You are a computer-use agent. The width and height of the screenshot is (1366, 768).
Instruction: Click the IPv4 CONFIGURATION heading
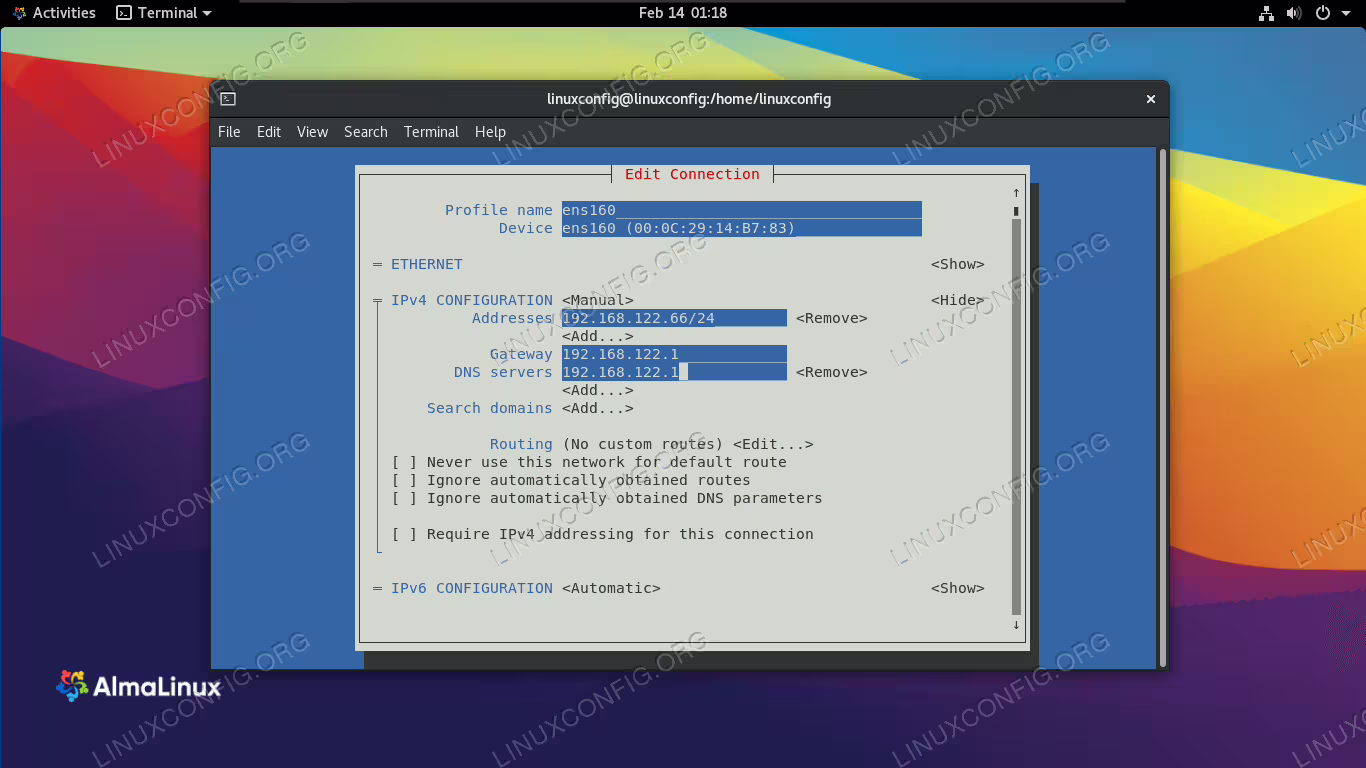click(x=472, y=300)
